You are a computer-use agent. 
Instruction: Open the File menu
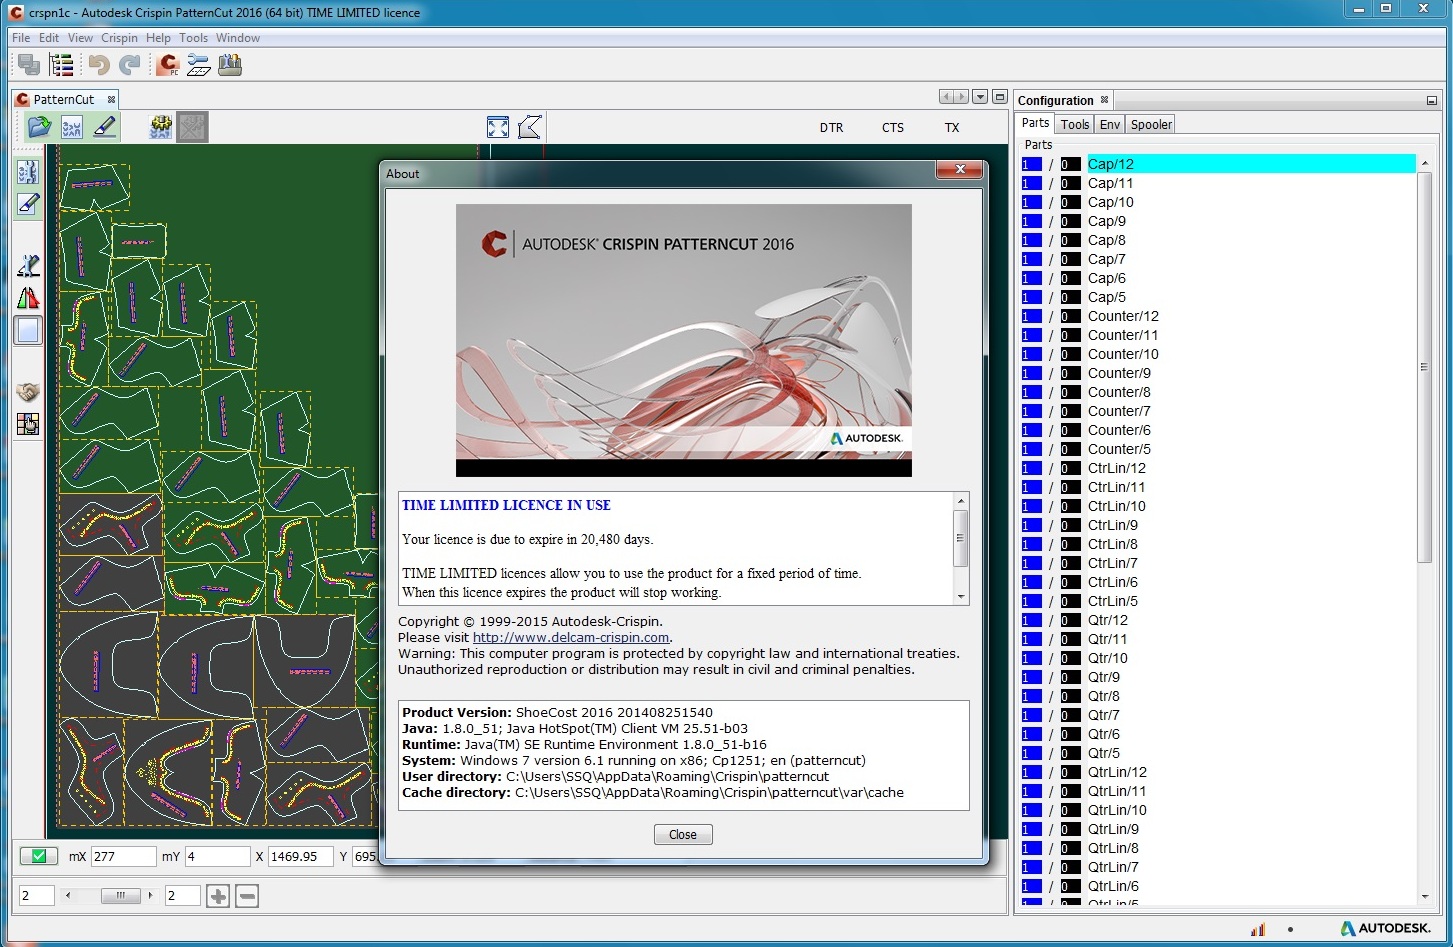coord(21,38)
